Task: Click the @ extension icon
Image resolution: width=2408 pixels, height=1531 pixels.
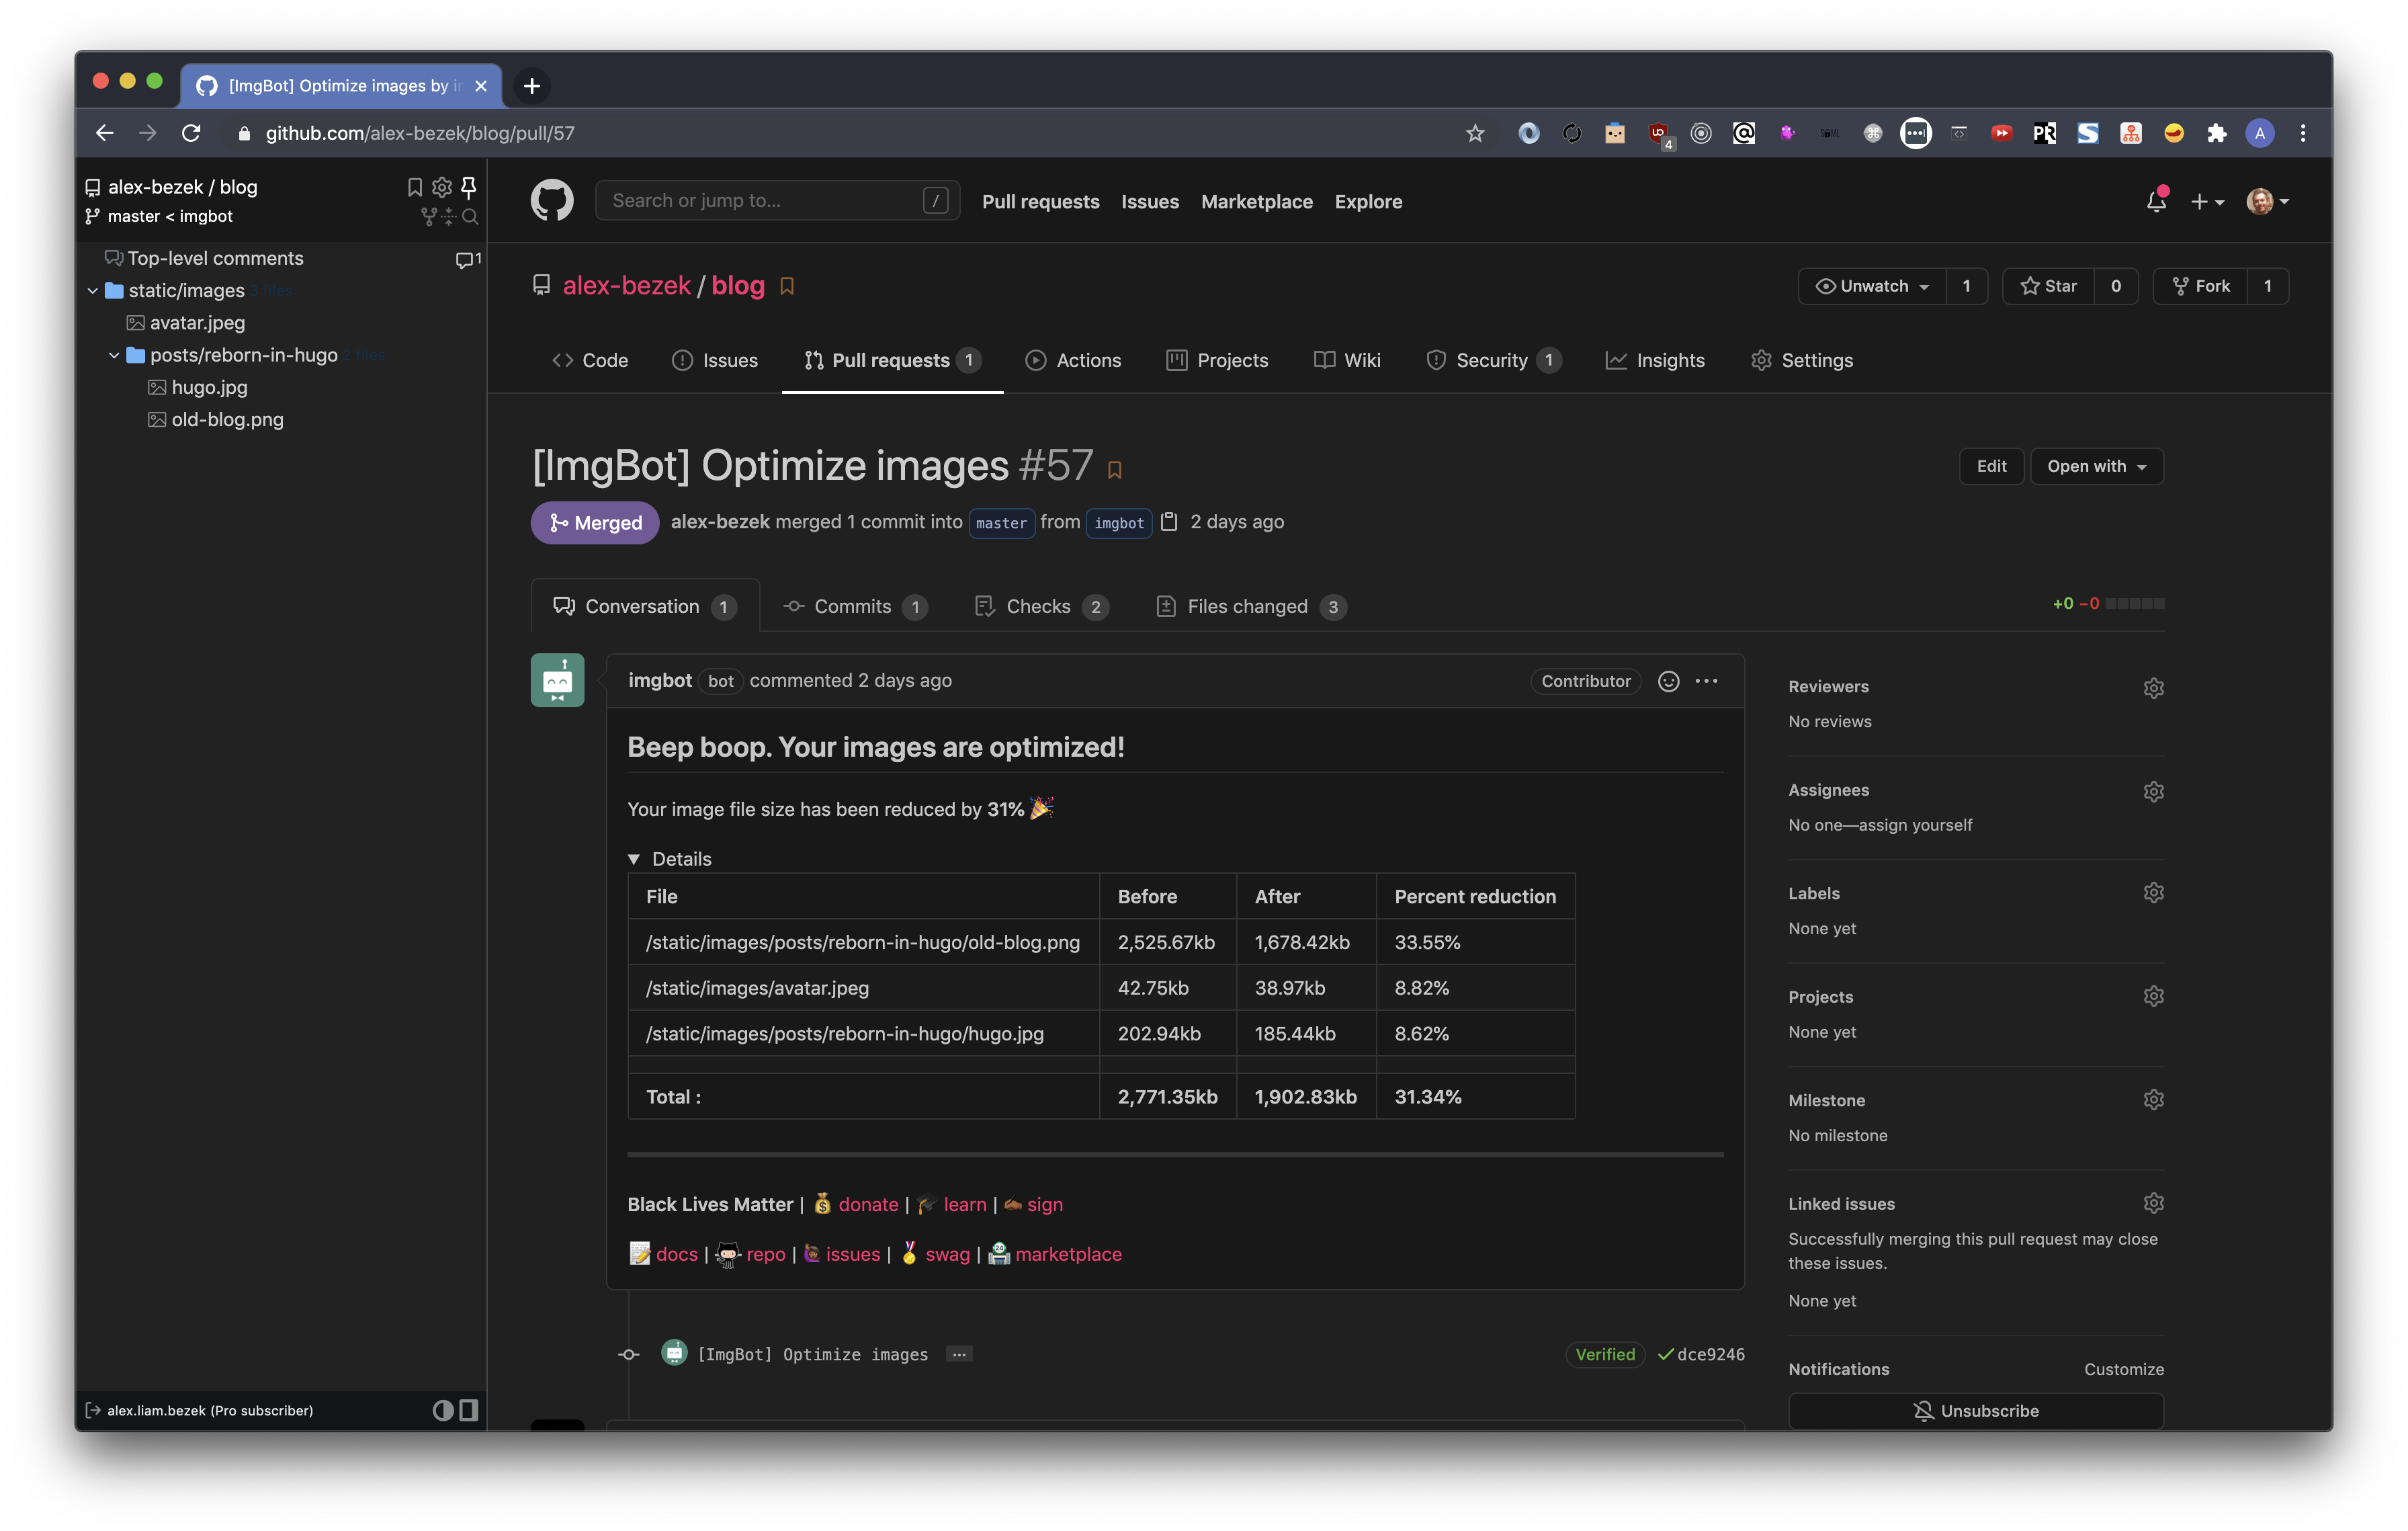Action: 1744,133
